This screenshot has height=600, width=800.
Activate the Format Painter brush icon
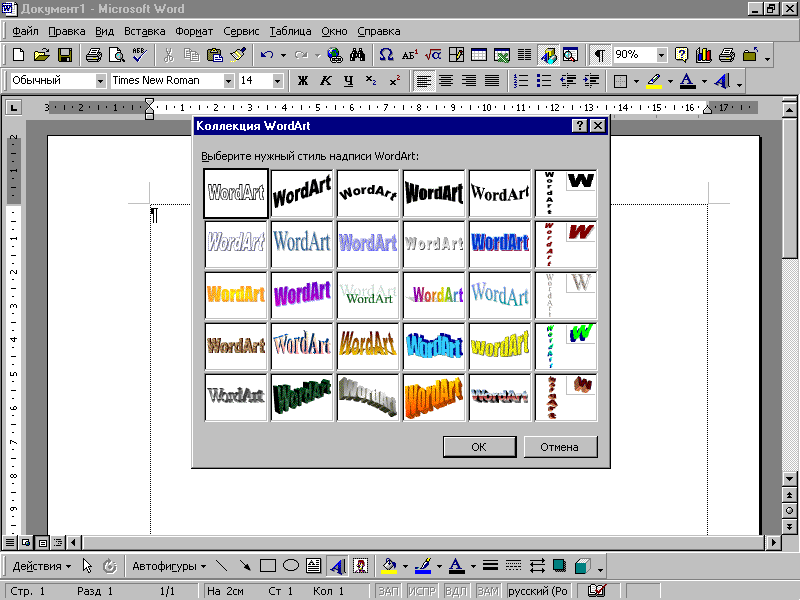(238, 55)
